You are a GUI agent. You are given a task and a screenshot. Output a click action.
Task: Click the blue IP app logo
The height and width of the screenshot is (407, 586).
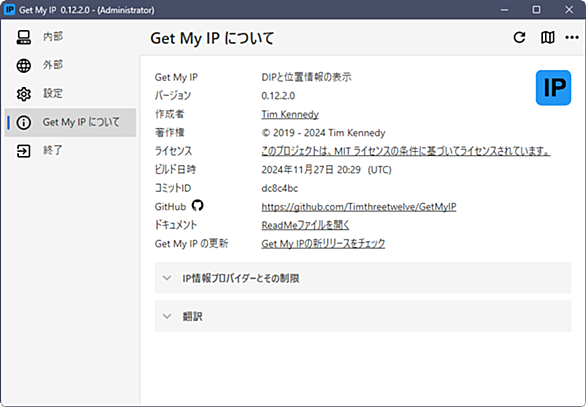pyautogui.click(x=553, y=88)
